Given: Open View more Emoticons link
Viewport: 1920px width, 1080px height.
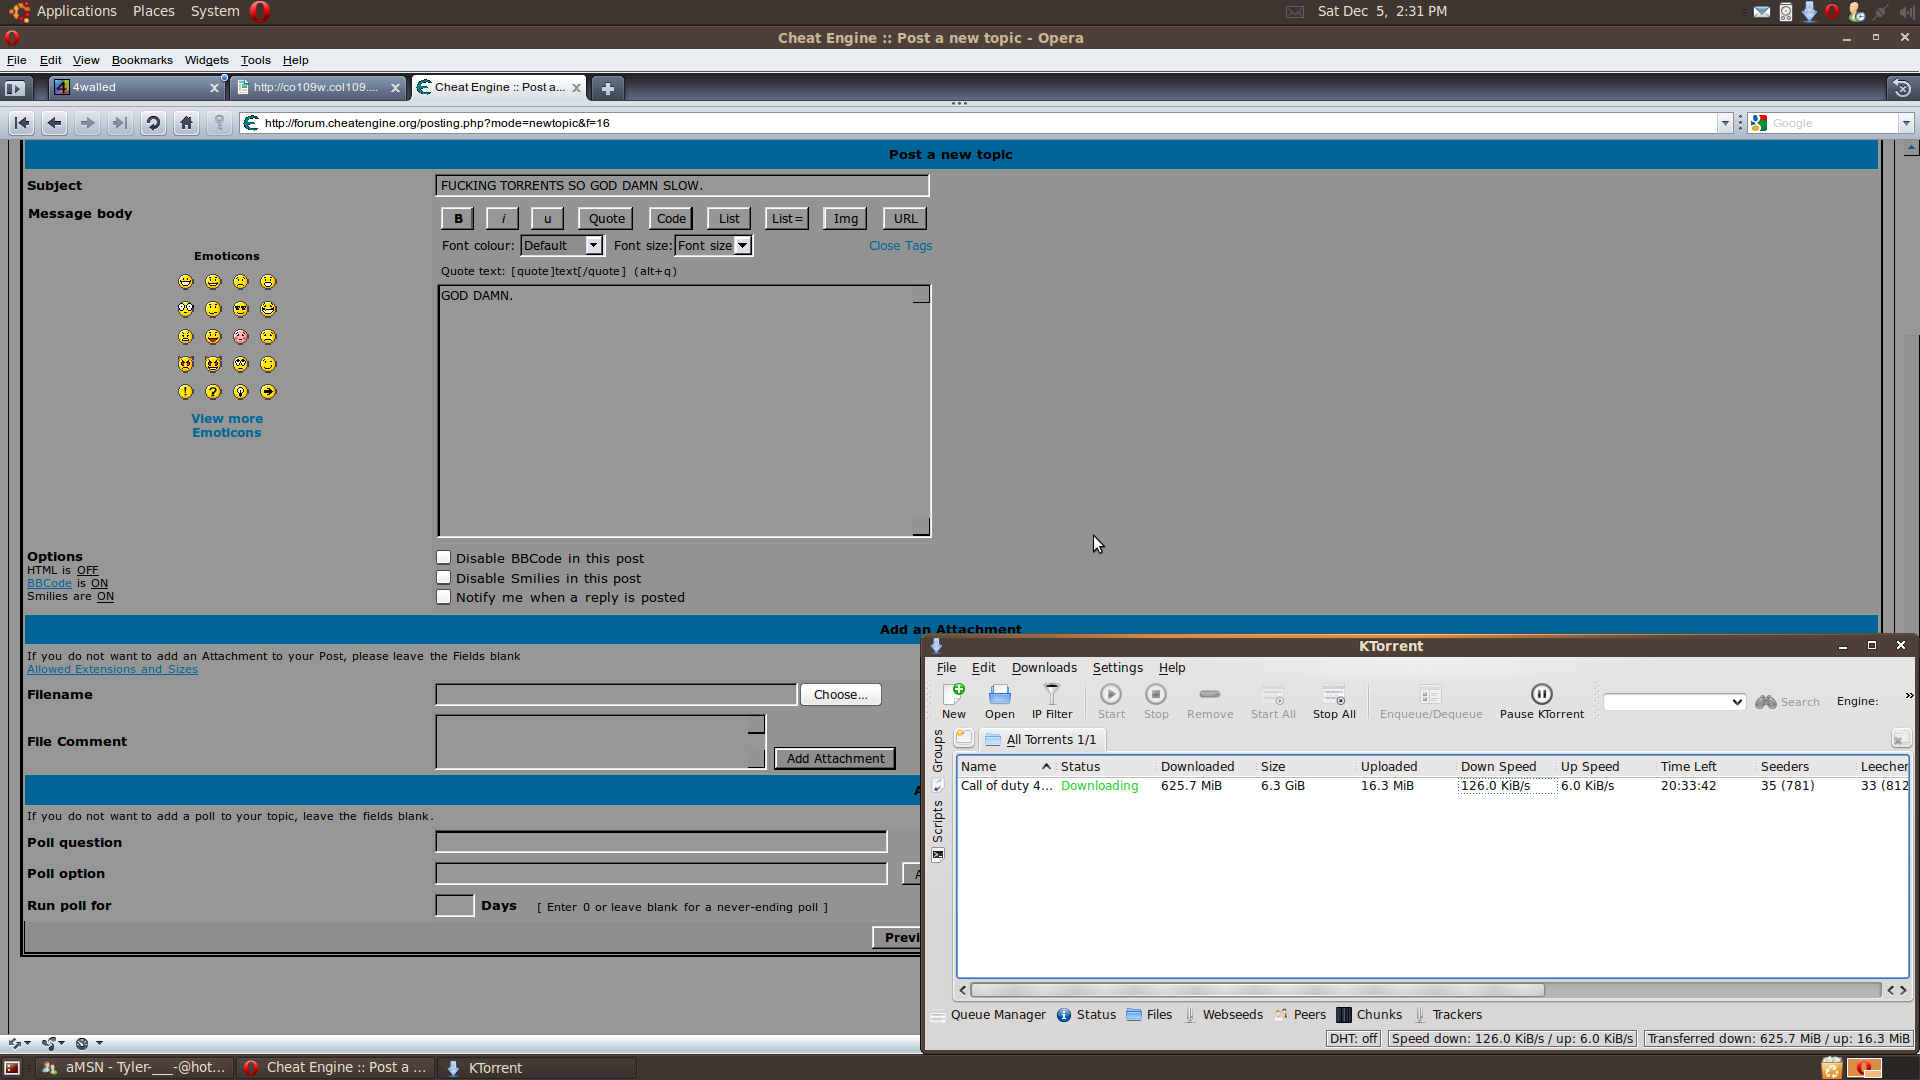Looking at the screenshot, I should tap(227, 426).
